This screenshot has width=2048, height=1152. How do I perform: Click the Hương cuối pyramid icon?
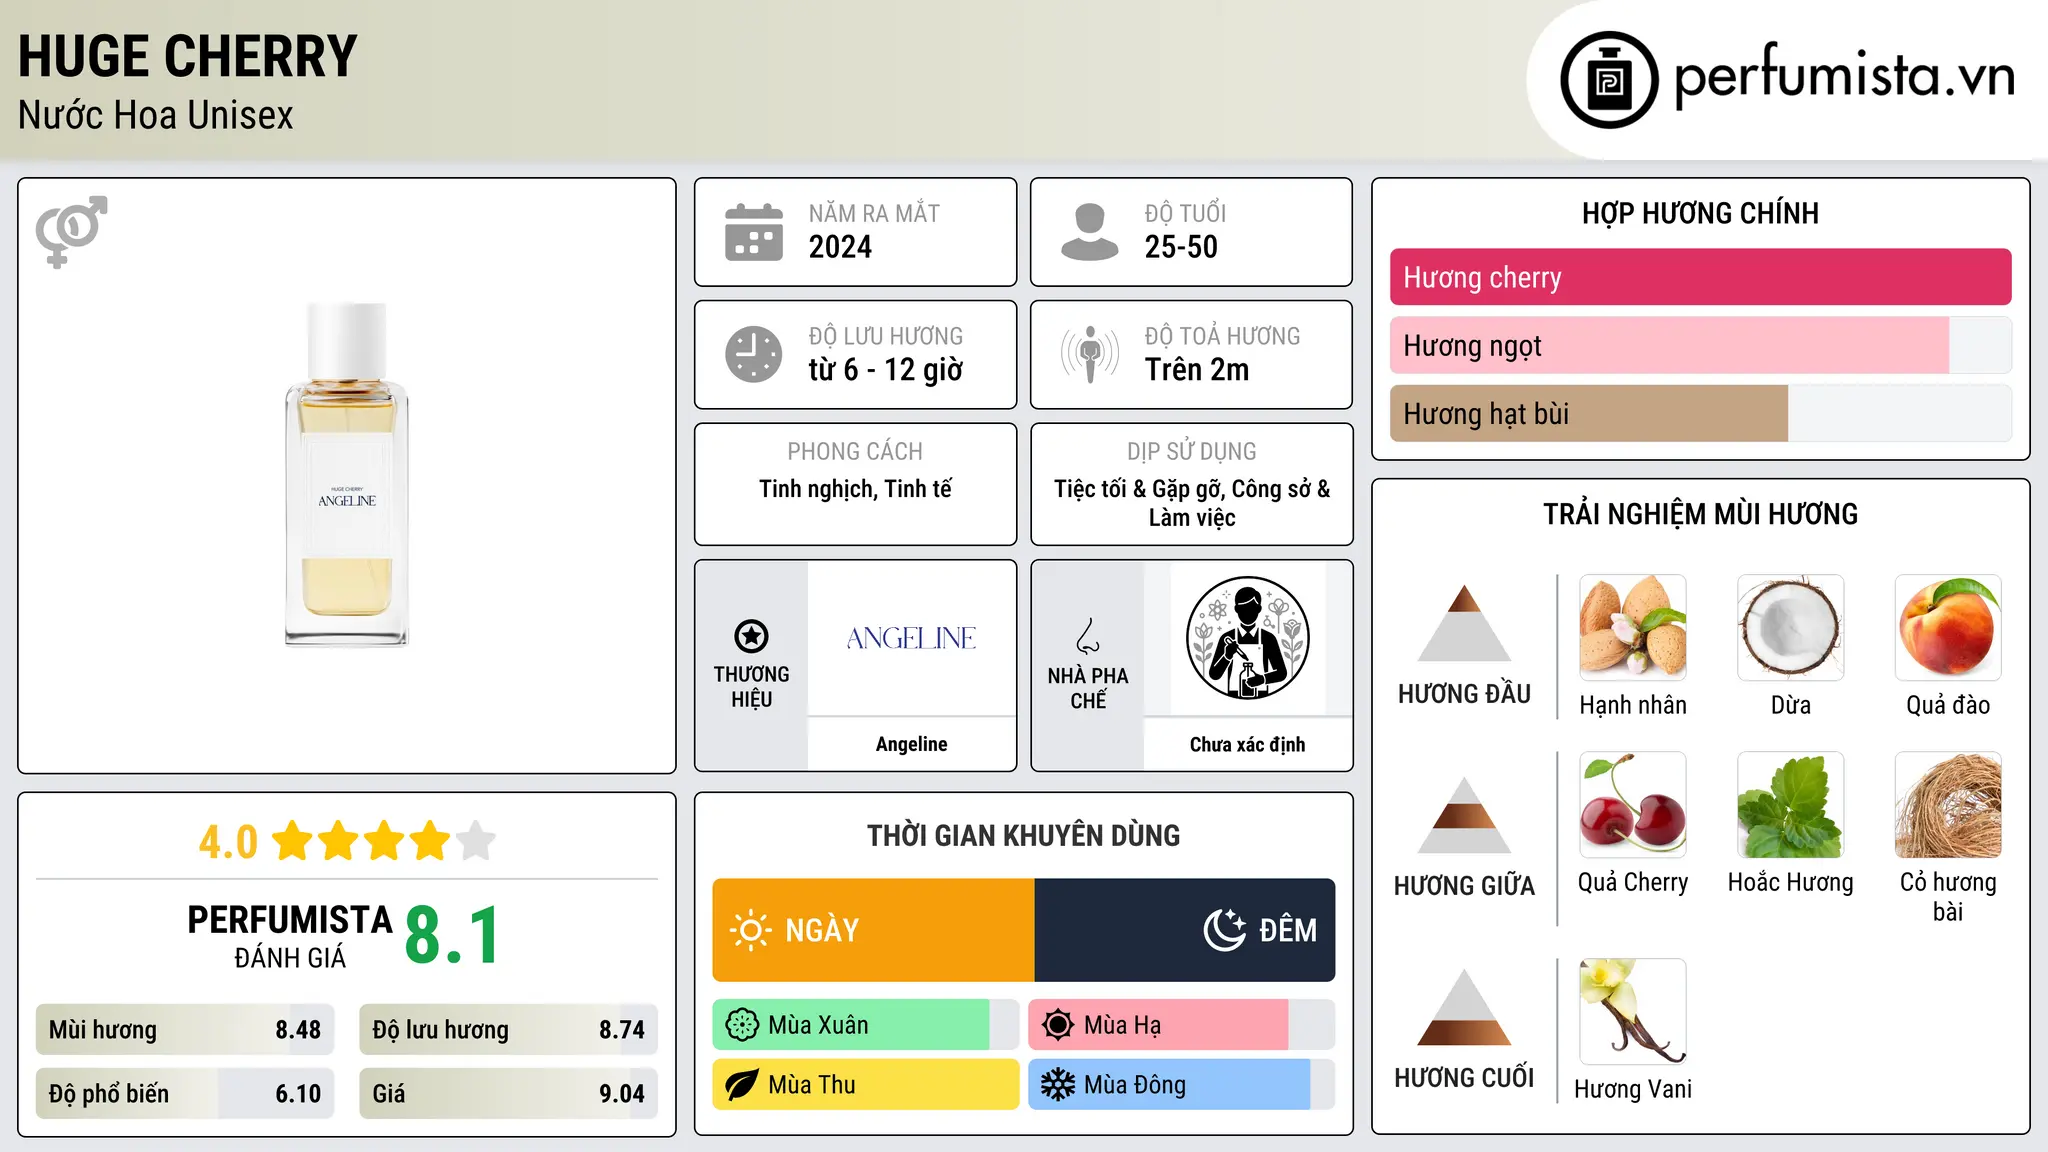coord(1464,1007)
